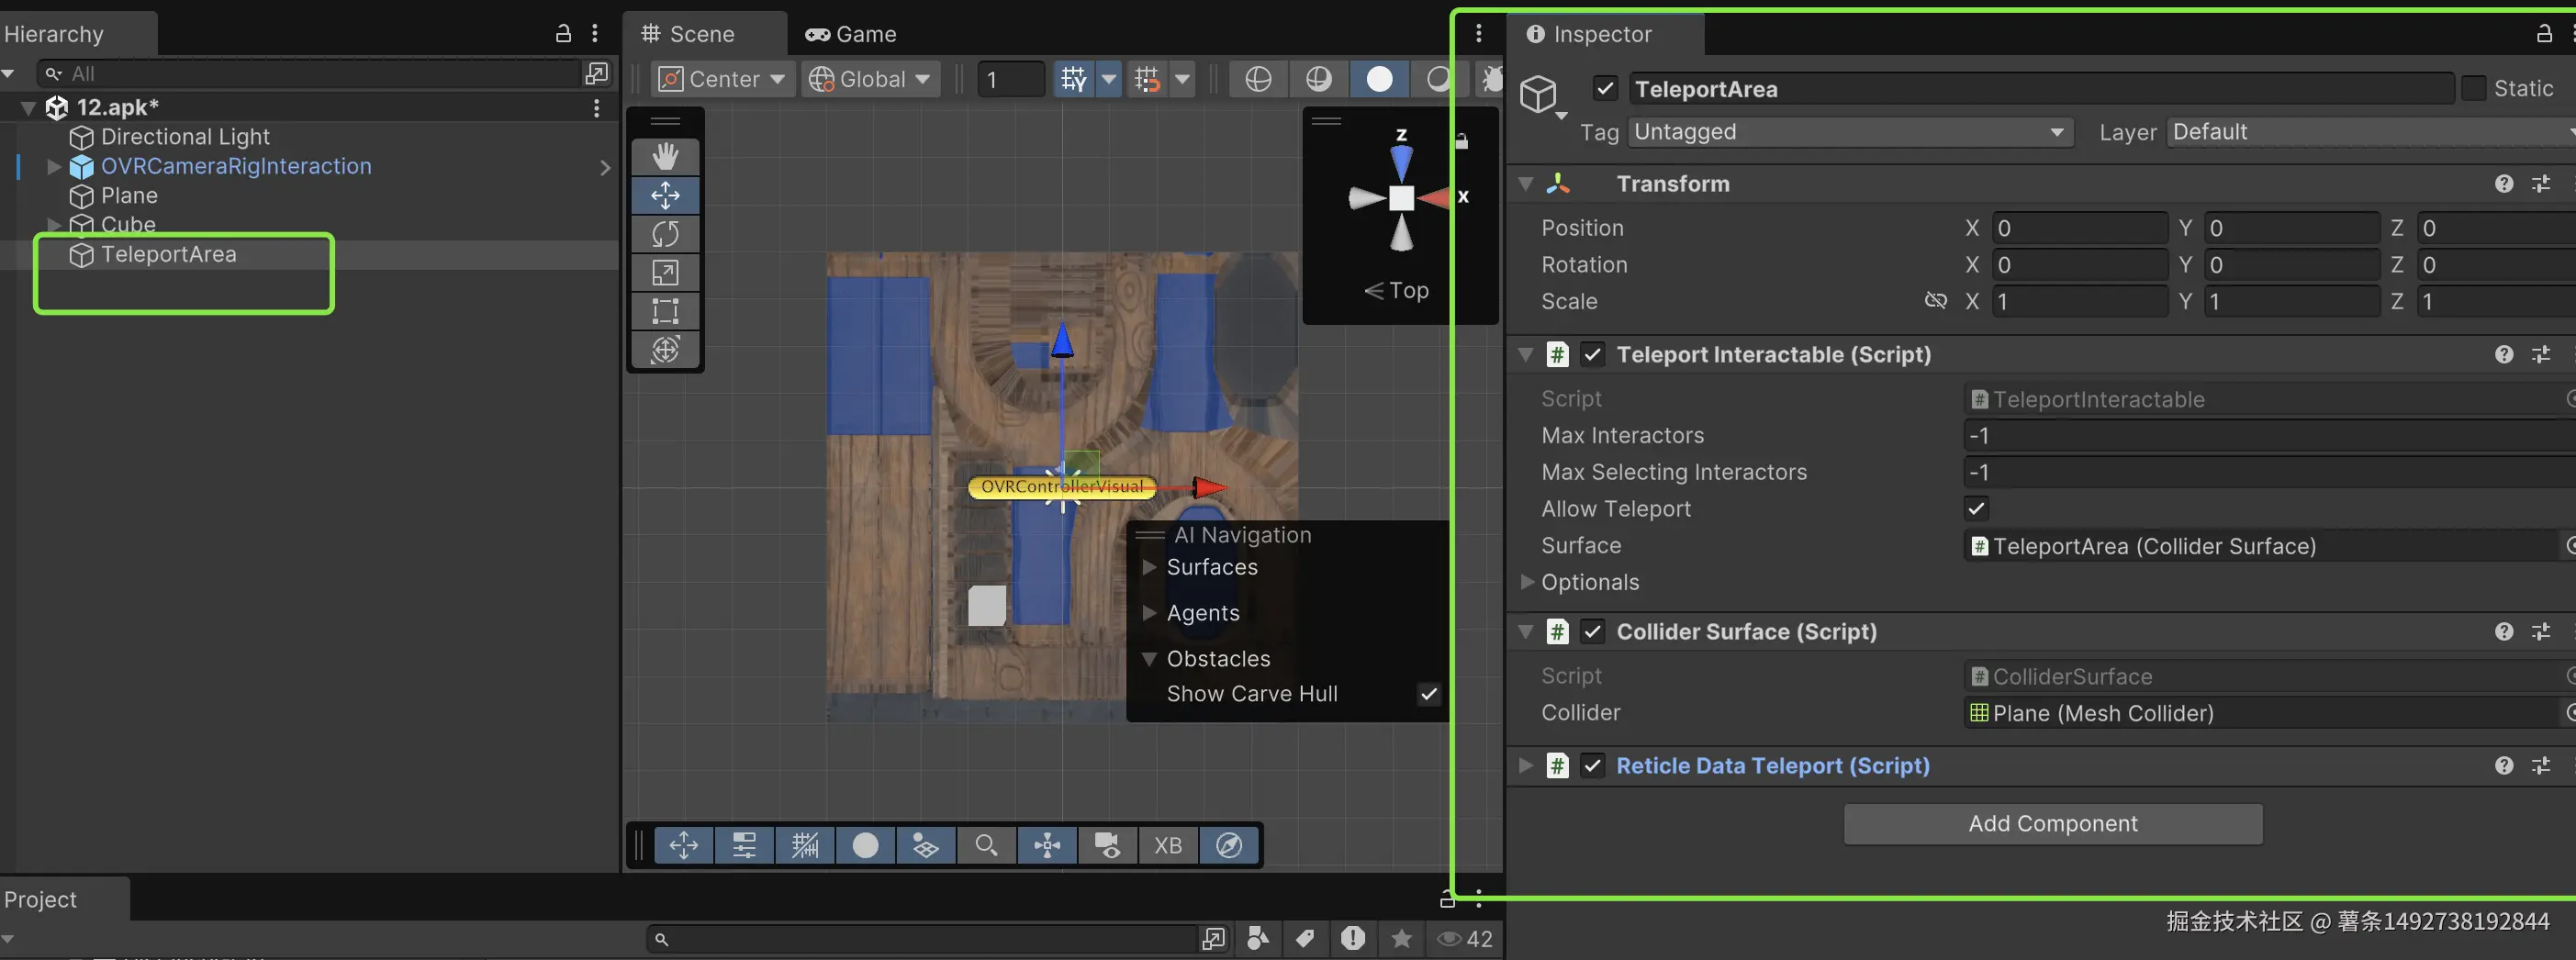Open the Project tab
Viewport: 2576px width, 960px height.
point(40,900)
